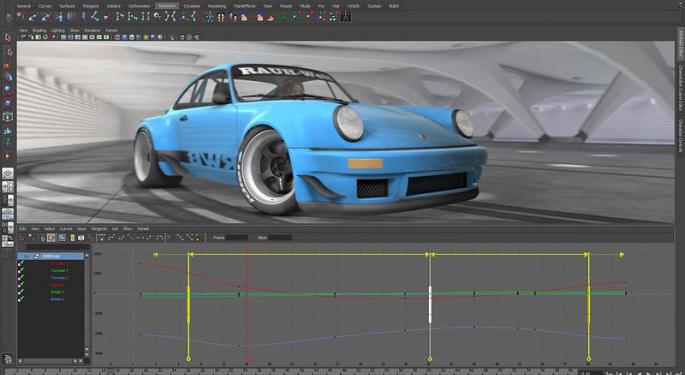Select the Rotate Y channel in outliner
The width and height of the screenshot is (685, 375).
pyautogui.click(x=59, y=292)
